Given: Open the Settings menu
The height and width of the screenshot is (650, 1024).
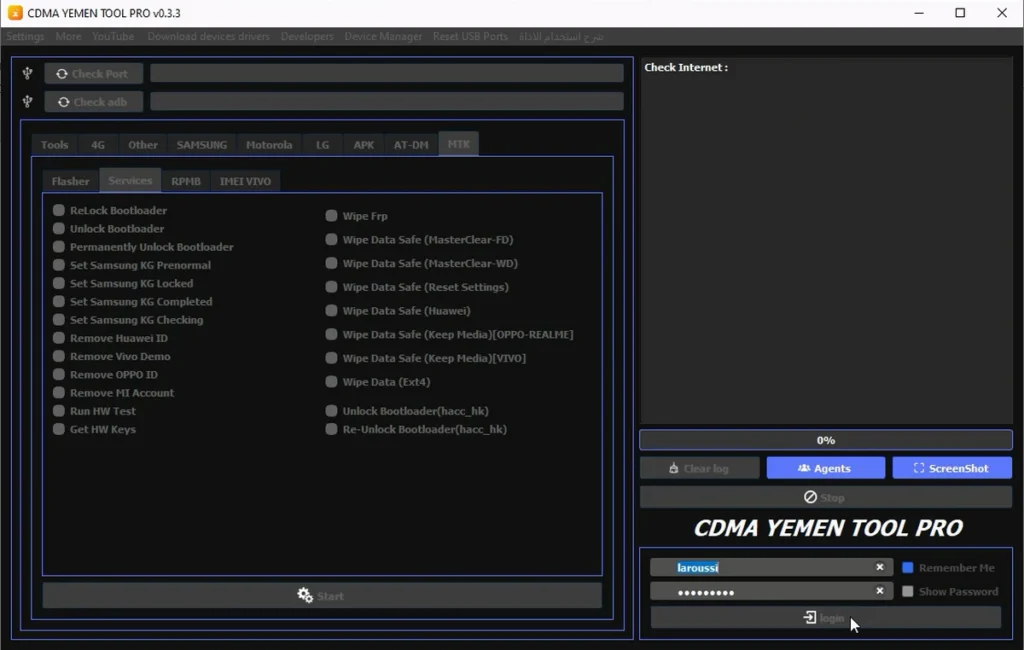Looking at the screenshot, I should pyautogui.click(x=25, y=36).
